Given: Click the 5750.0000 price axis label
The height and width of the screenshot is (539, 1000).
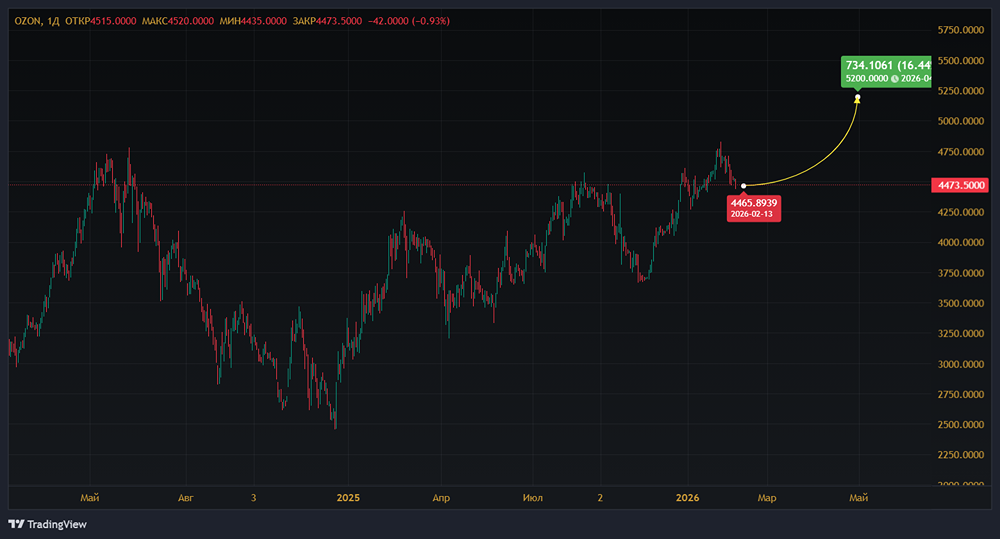Looking at the screenshot, I should pyautogui.click(x=960, y=30).
